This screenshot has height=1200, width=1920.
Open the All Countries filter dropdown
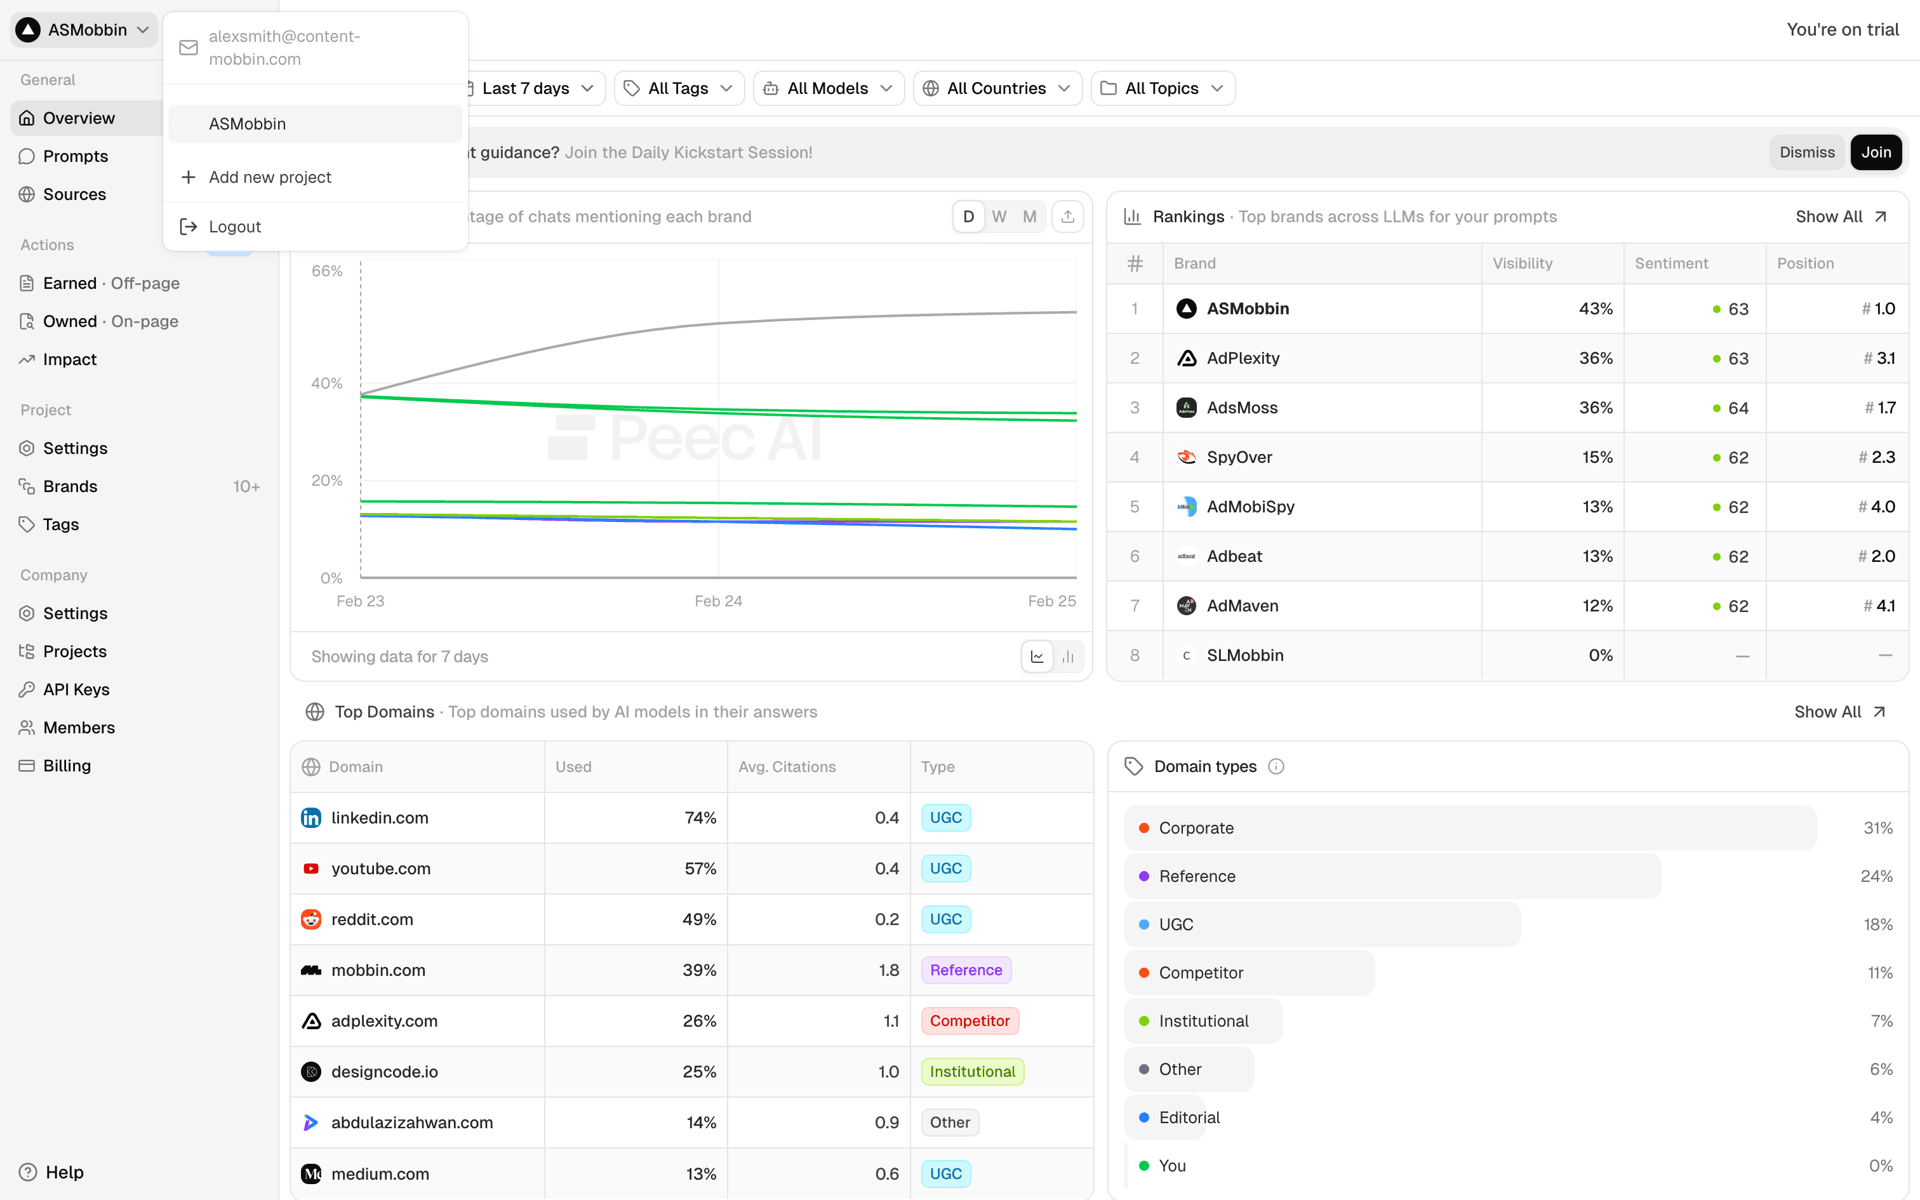[998, 88]
